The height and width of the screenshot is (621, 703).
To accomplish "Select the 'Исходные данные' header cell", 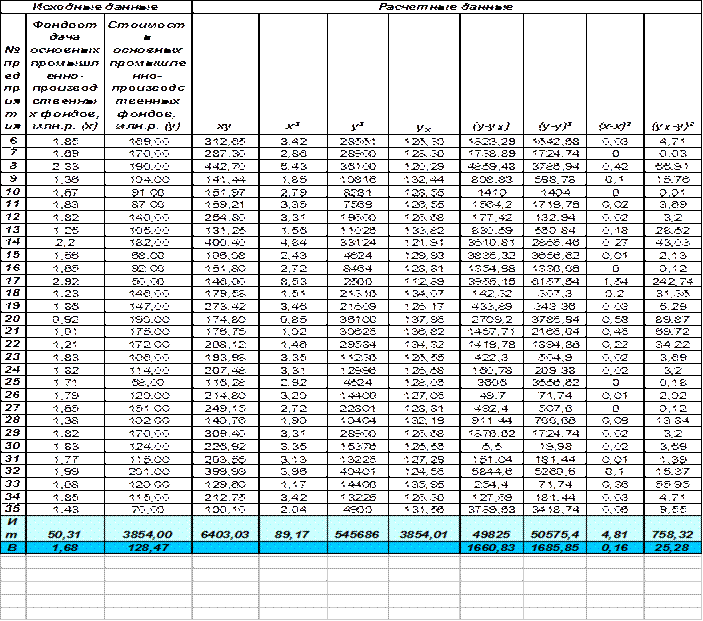I will click(96, 7).
